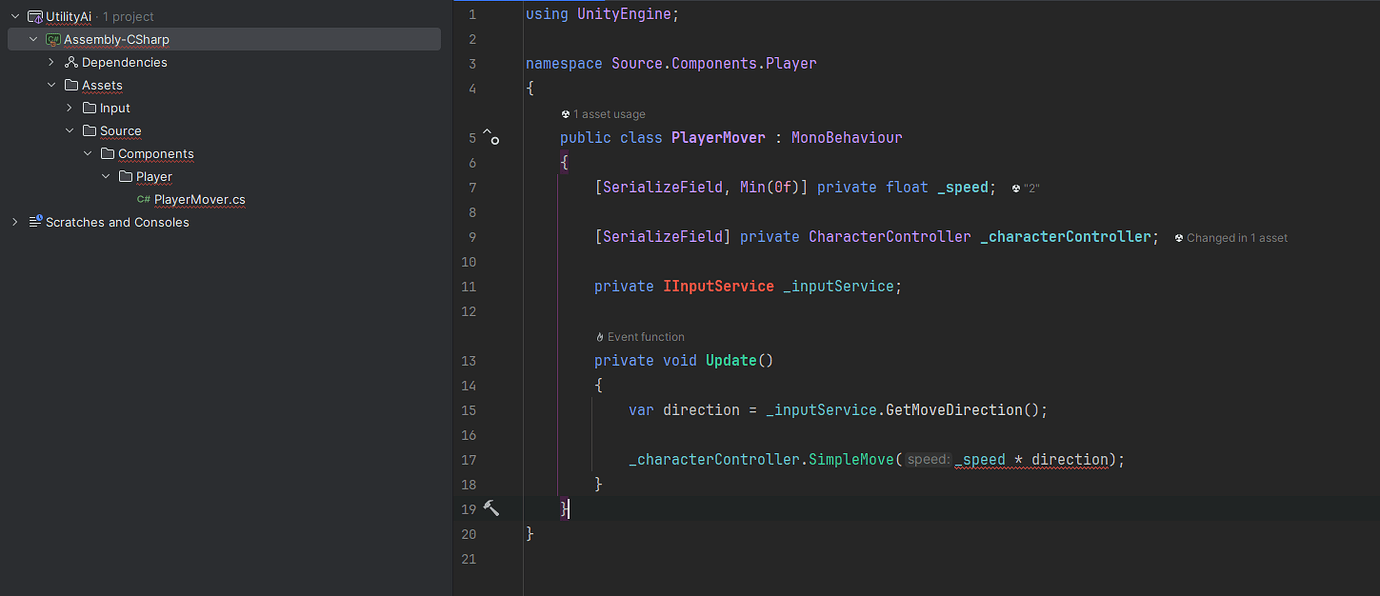
Task: Collapse the Assets folder
Action: point(51,84)
